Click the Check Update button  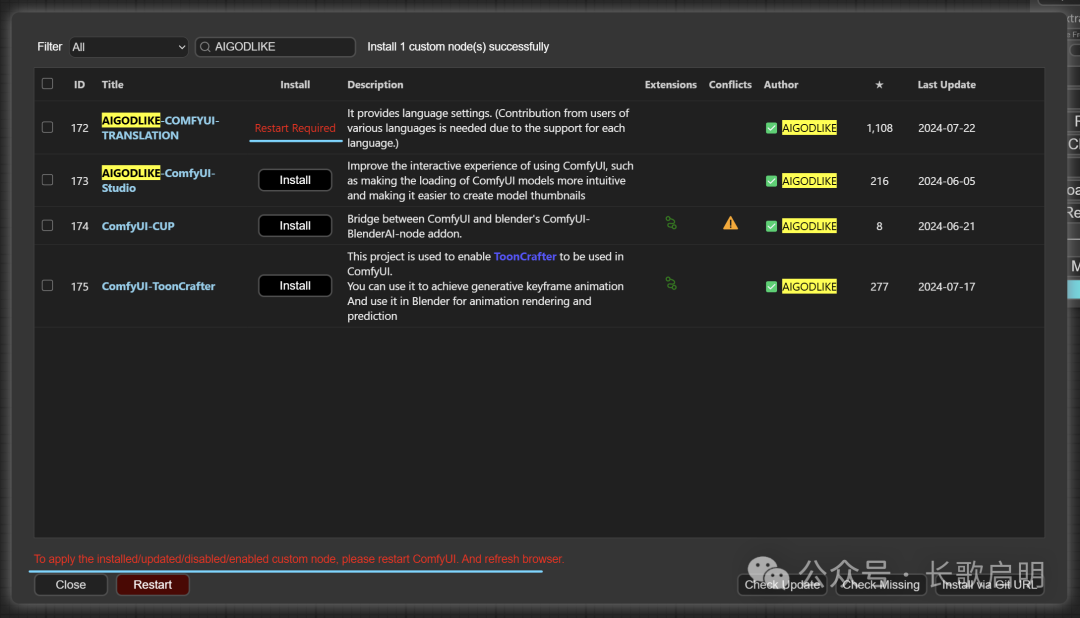(782, 584)
